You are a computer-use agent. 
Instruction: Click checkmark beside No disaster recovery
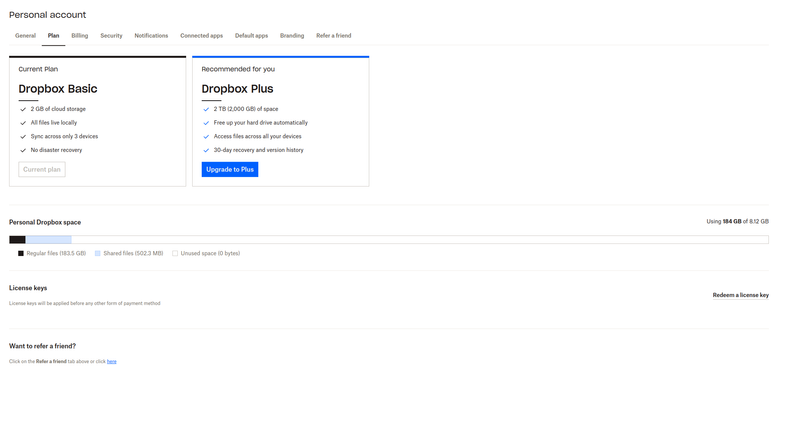[x=23, y=151]
